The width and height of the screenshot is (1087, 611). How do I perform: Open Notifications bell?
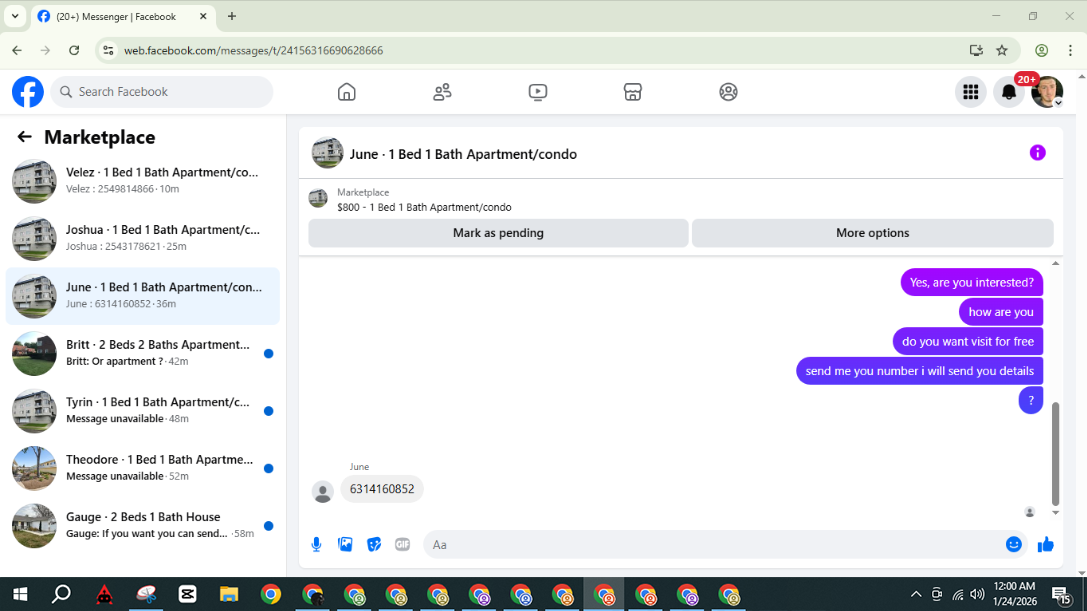click(1009, 92)
